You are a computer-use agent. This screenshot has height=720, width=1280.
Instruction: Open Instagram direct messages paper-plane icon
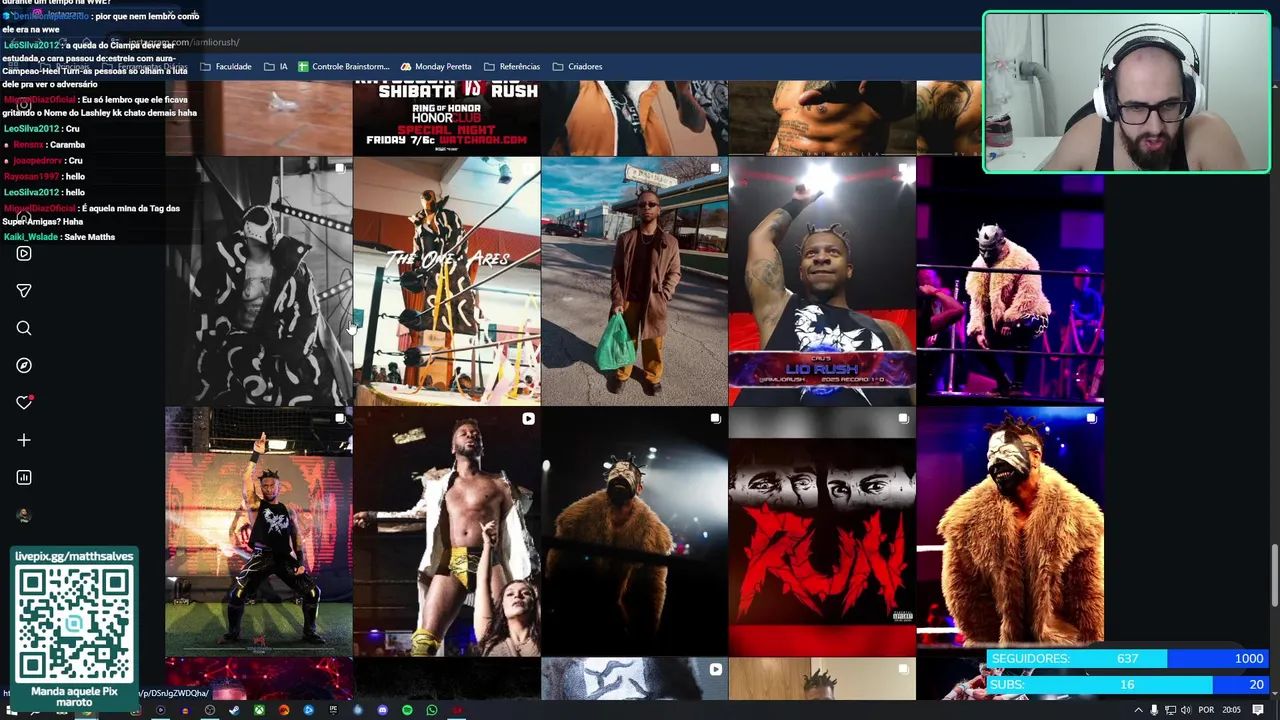click(x=24, y=291)
